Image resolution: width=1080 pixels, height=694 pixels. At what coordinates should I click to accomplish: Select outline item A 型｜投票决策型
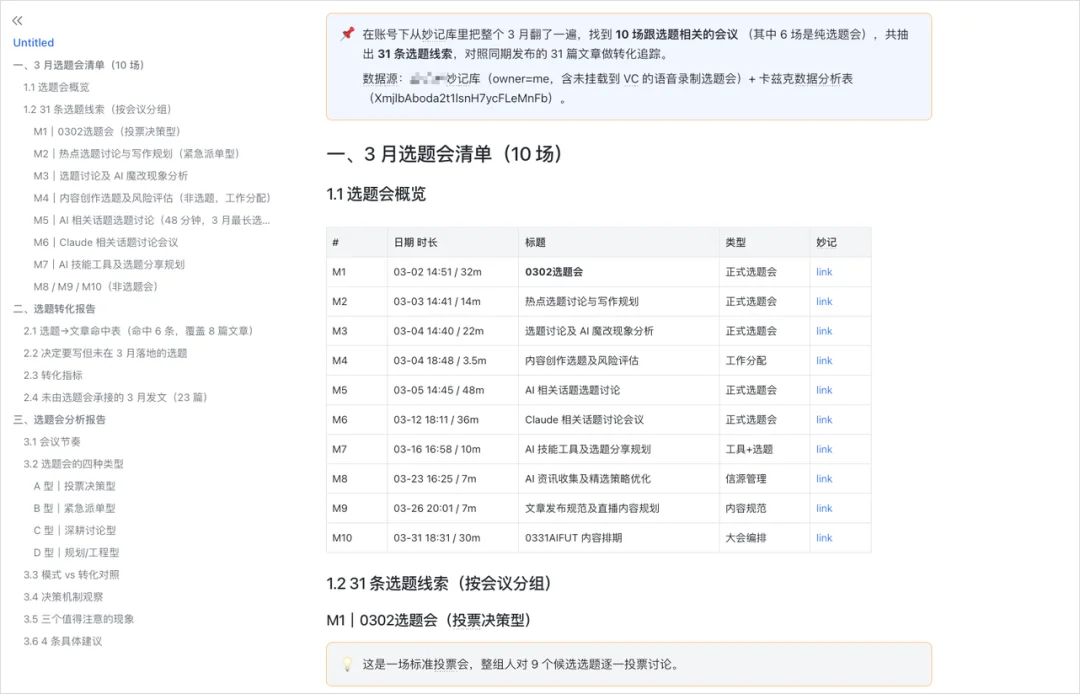coord(74,486)
